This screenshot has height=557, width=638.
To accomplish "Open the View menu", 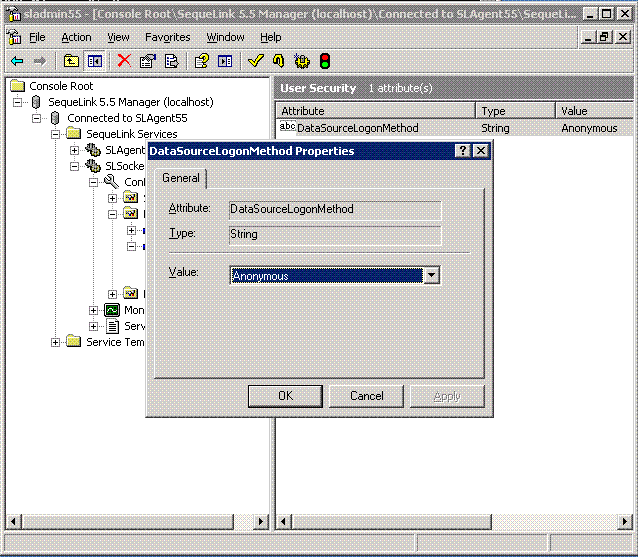I will point(118,37).
